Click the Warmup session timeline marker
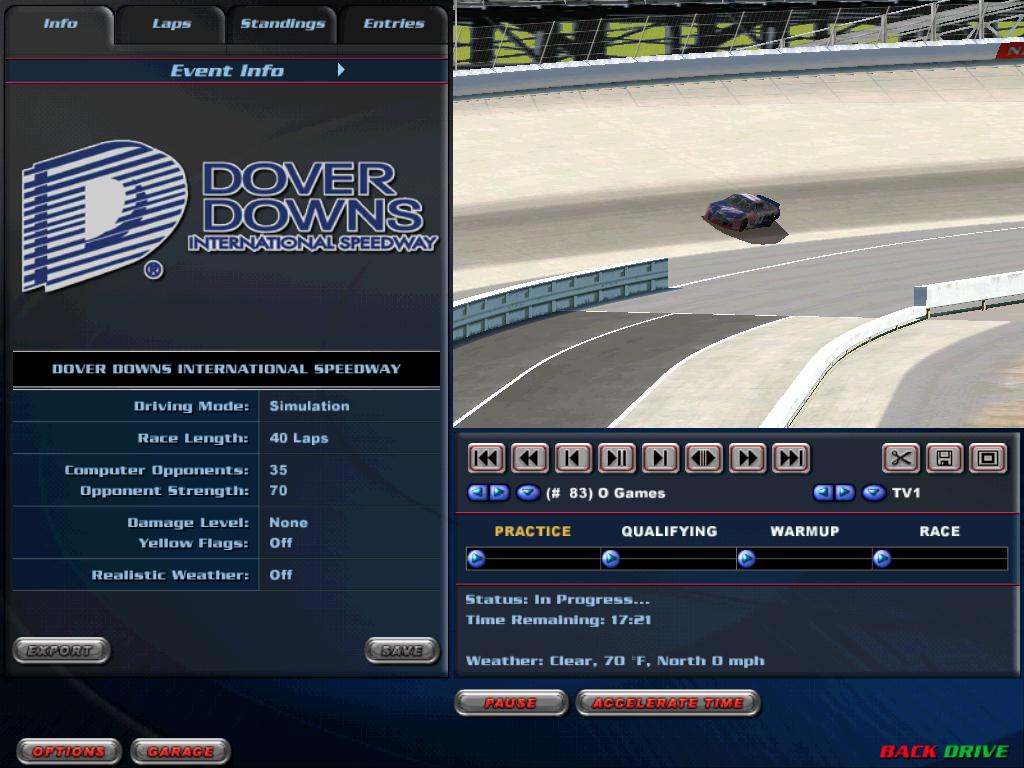Image resolution: width=1024 pixels, height=768 pixels. pos(746,559)
